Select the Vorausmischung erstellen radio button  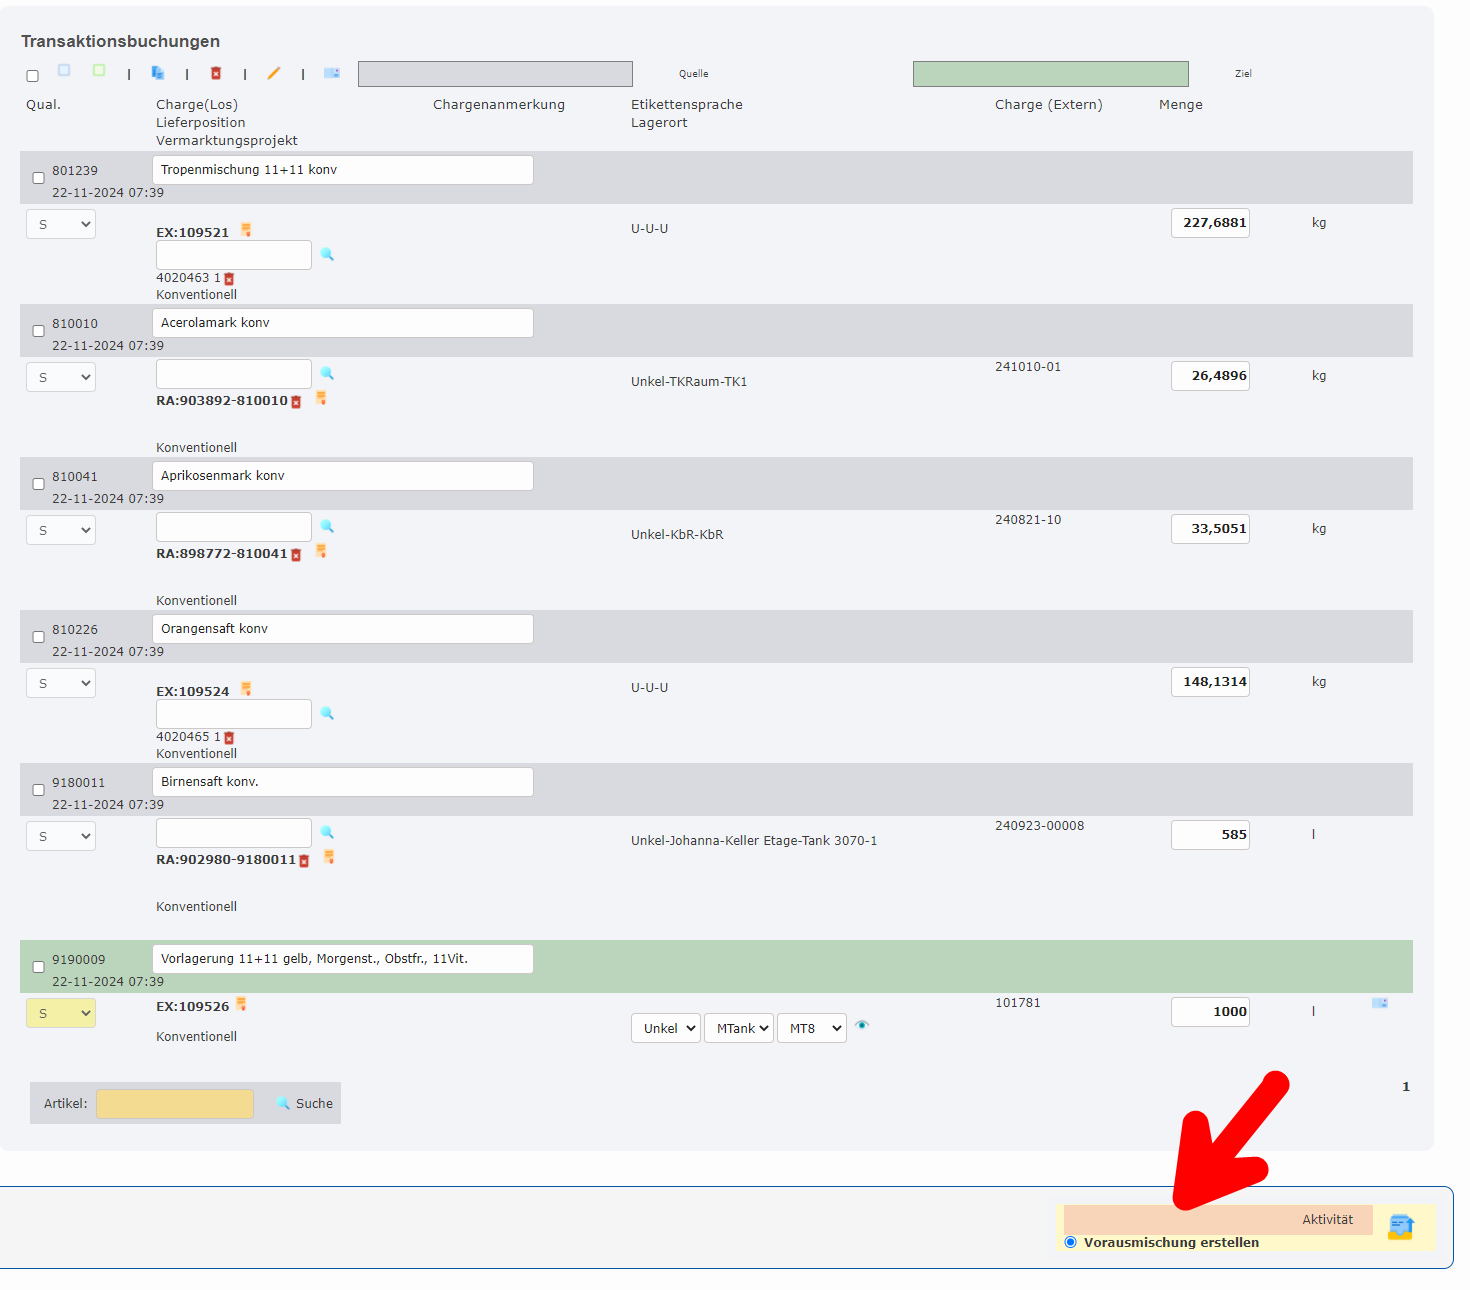click(x=1071, y=1241)
